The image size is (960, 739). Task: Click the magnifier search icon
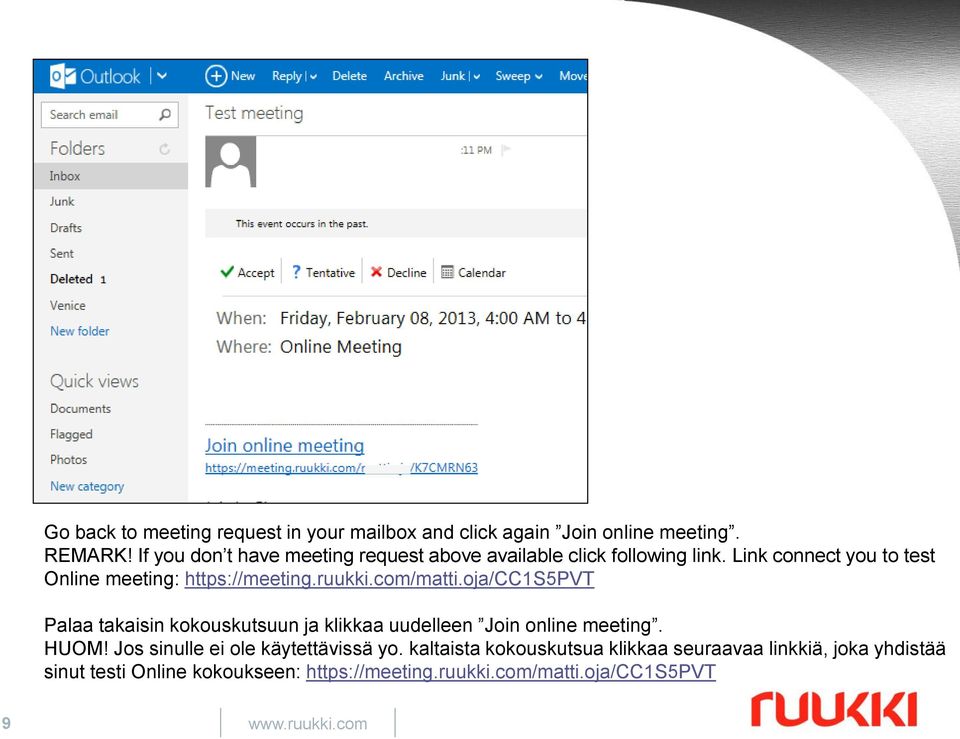point(165,114)
